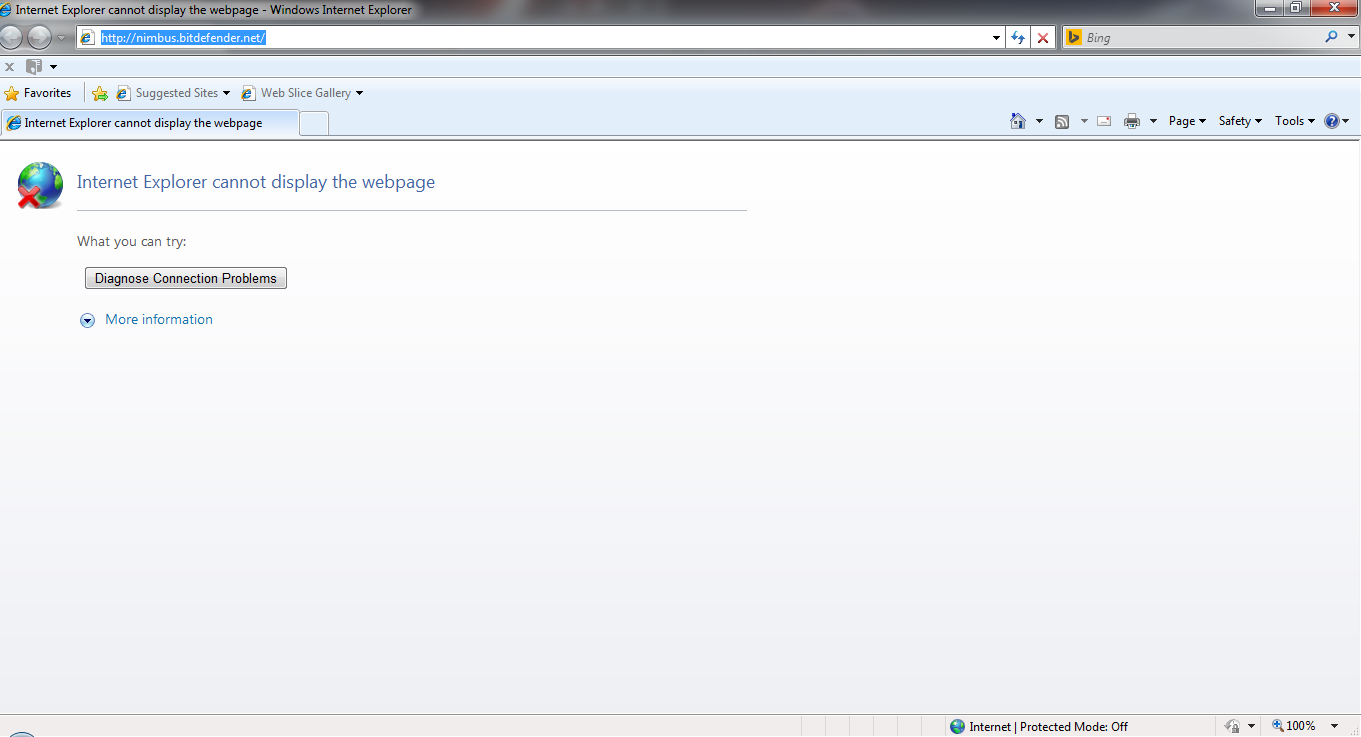This screenshot has height=737, width=1361.
Task: Click inside the Bing search field
Action: pos(1200,38)
